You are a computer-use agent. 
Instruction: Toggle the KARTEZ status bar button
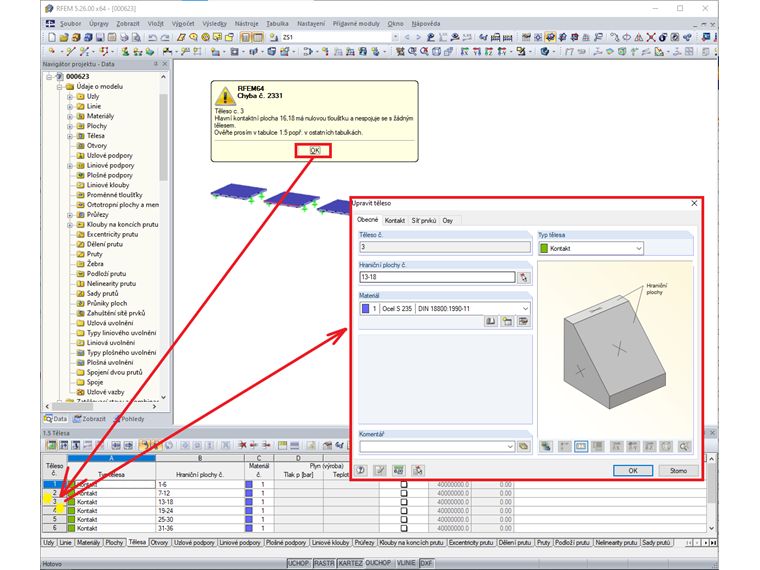(350, 563)
